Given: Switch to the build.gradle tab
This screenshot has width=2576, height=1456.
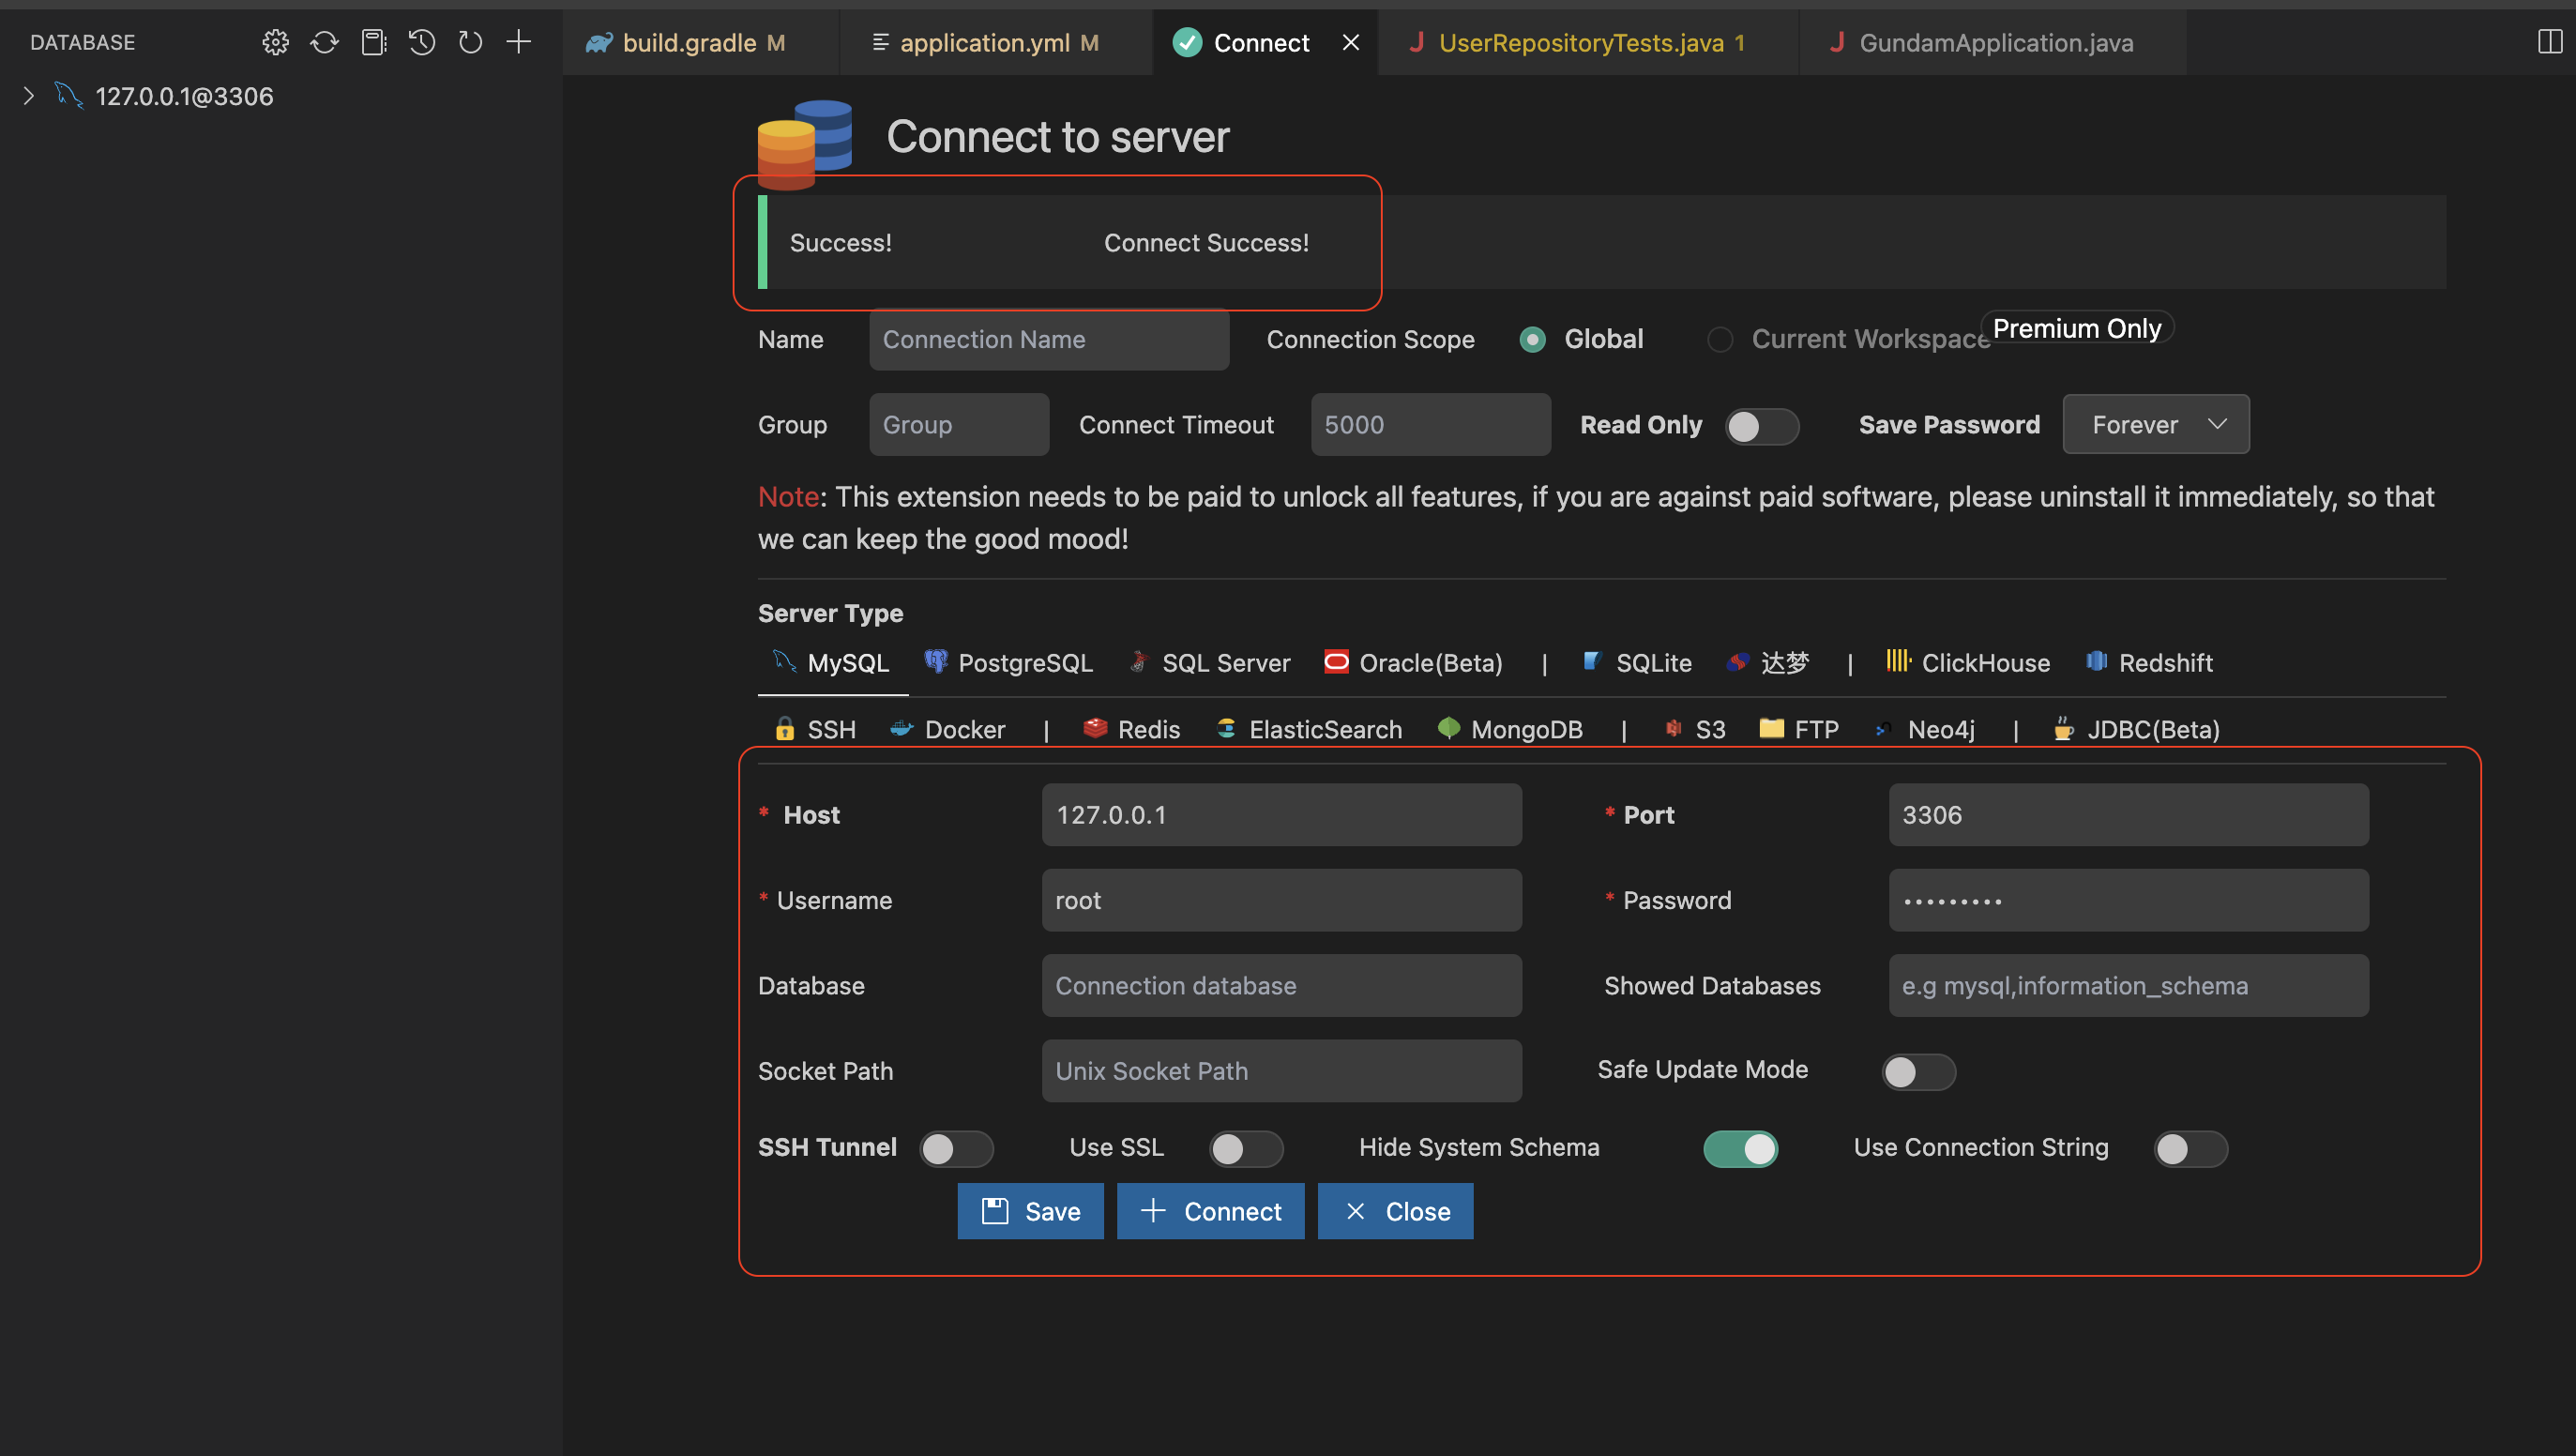Looking at the screenshot, I should click(688, 43).
